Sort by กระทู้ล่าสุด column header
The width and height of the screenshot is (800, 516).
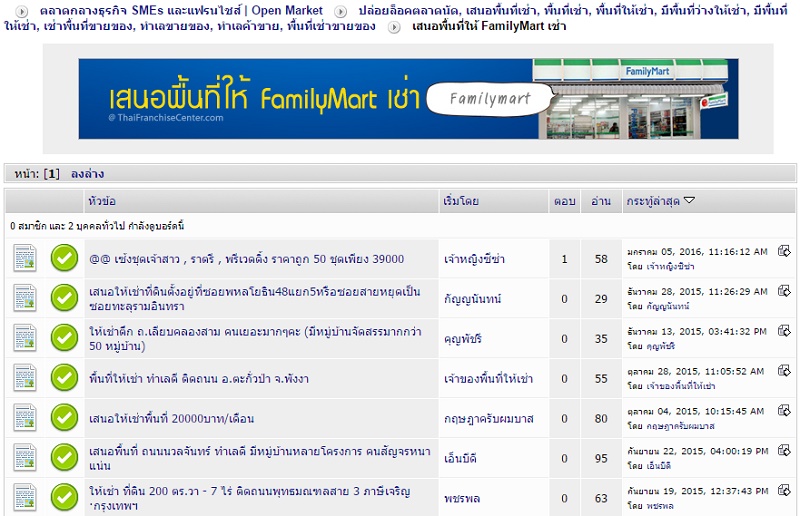click(x=653, y=201)
